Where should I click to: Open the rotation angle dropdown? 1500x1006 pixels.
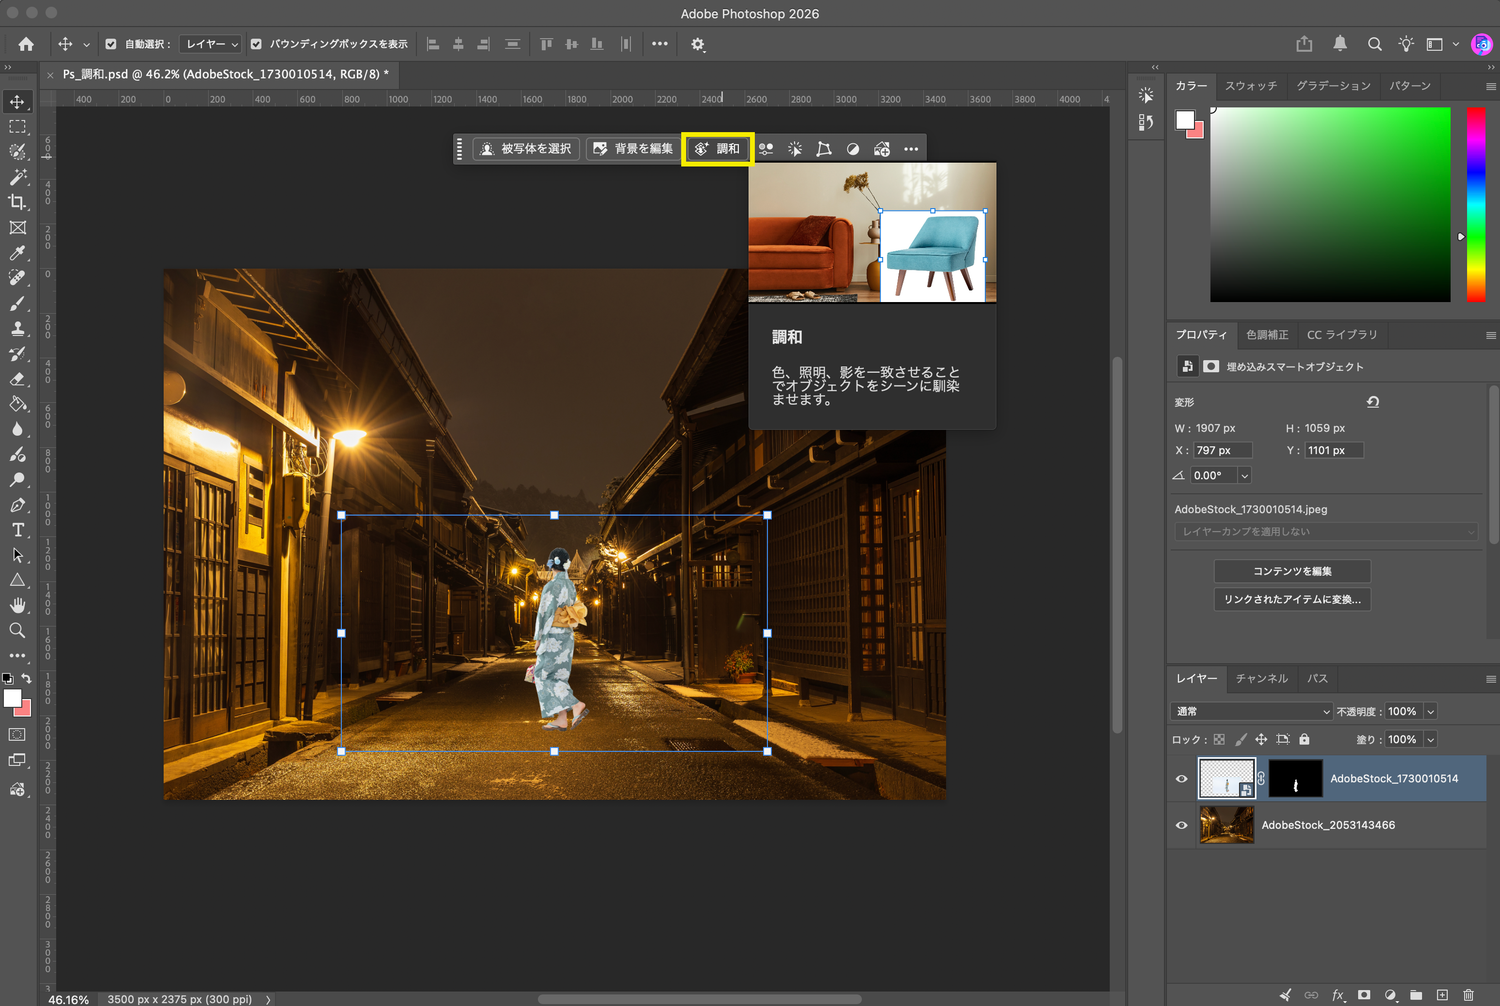(1245, 476)
